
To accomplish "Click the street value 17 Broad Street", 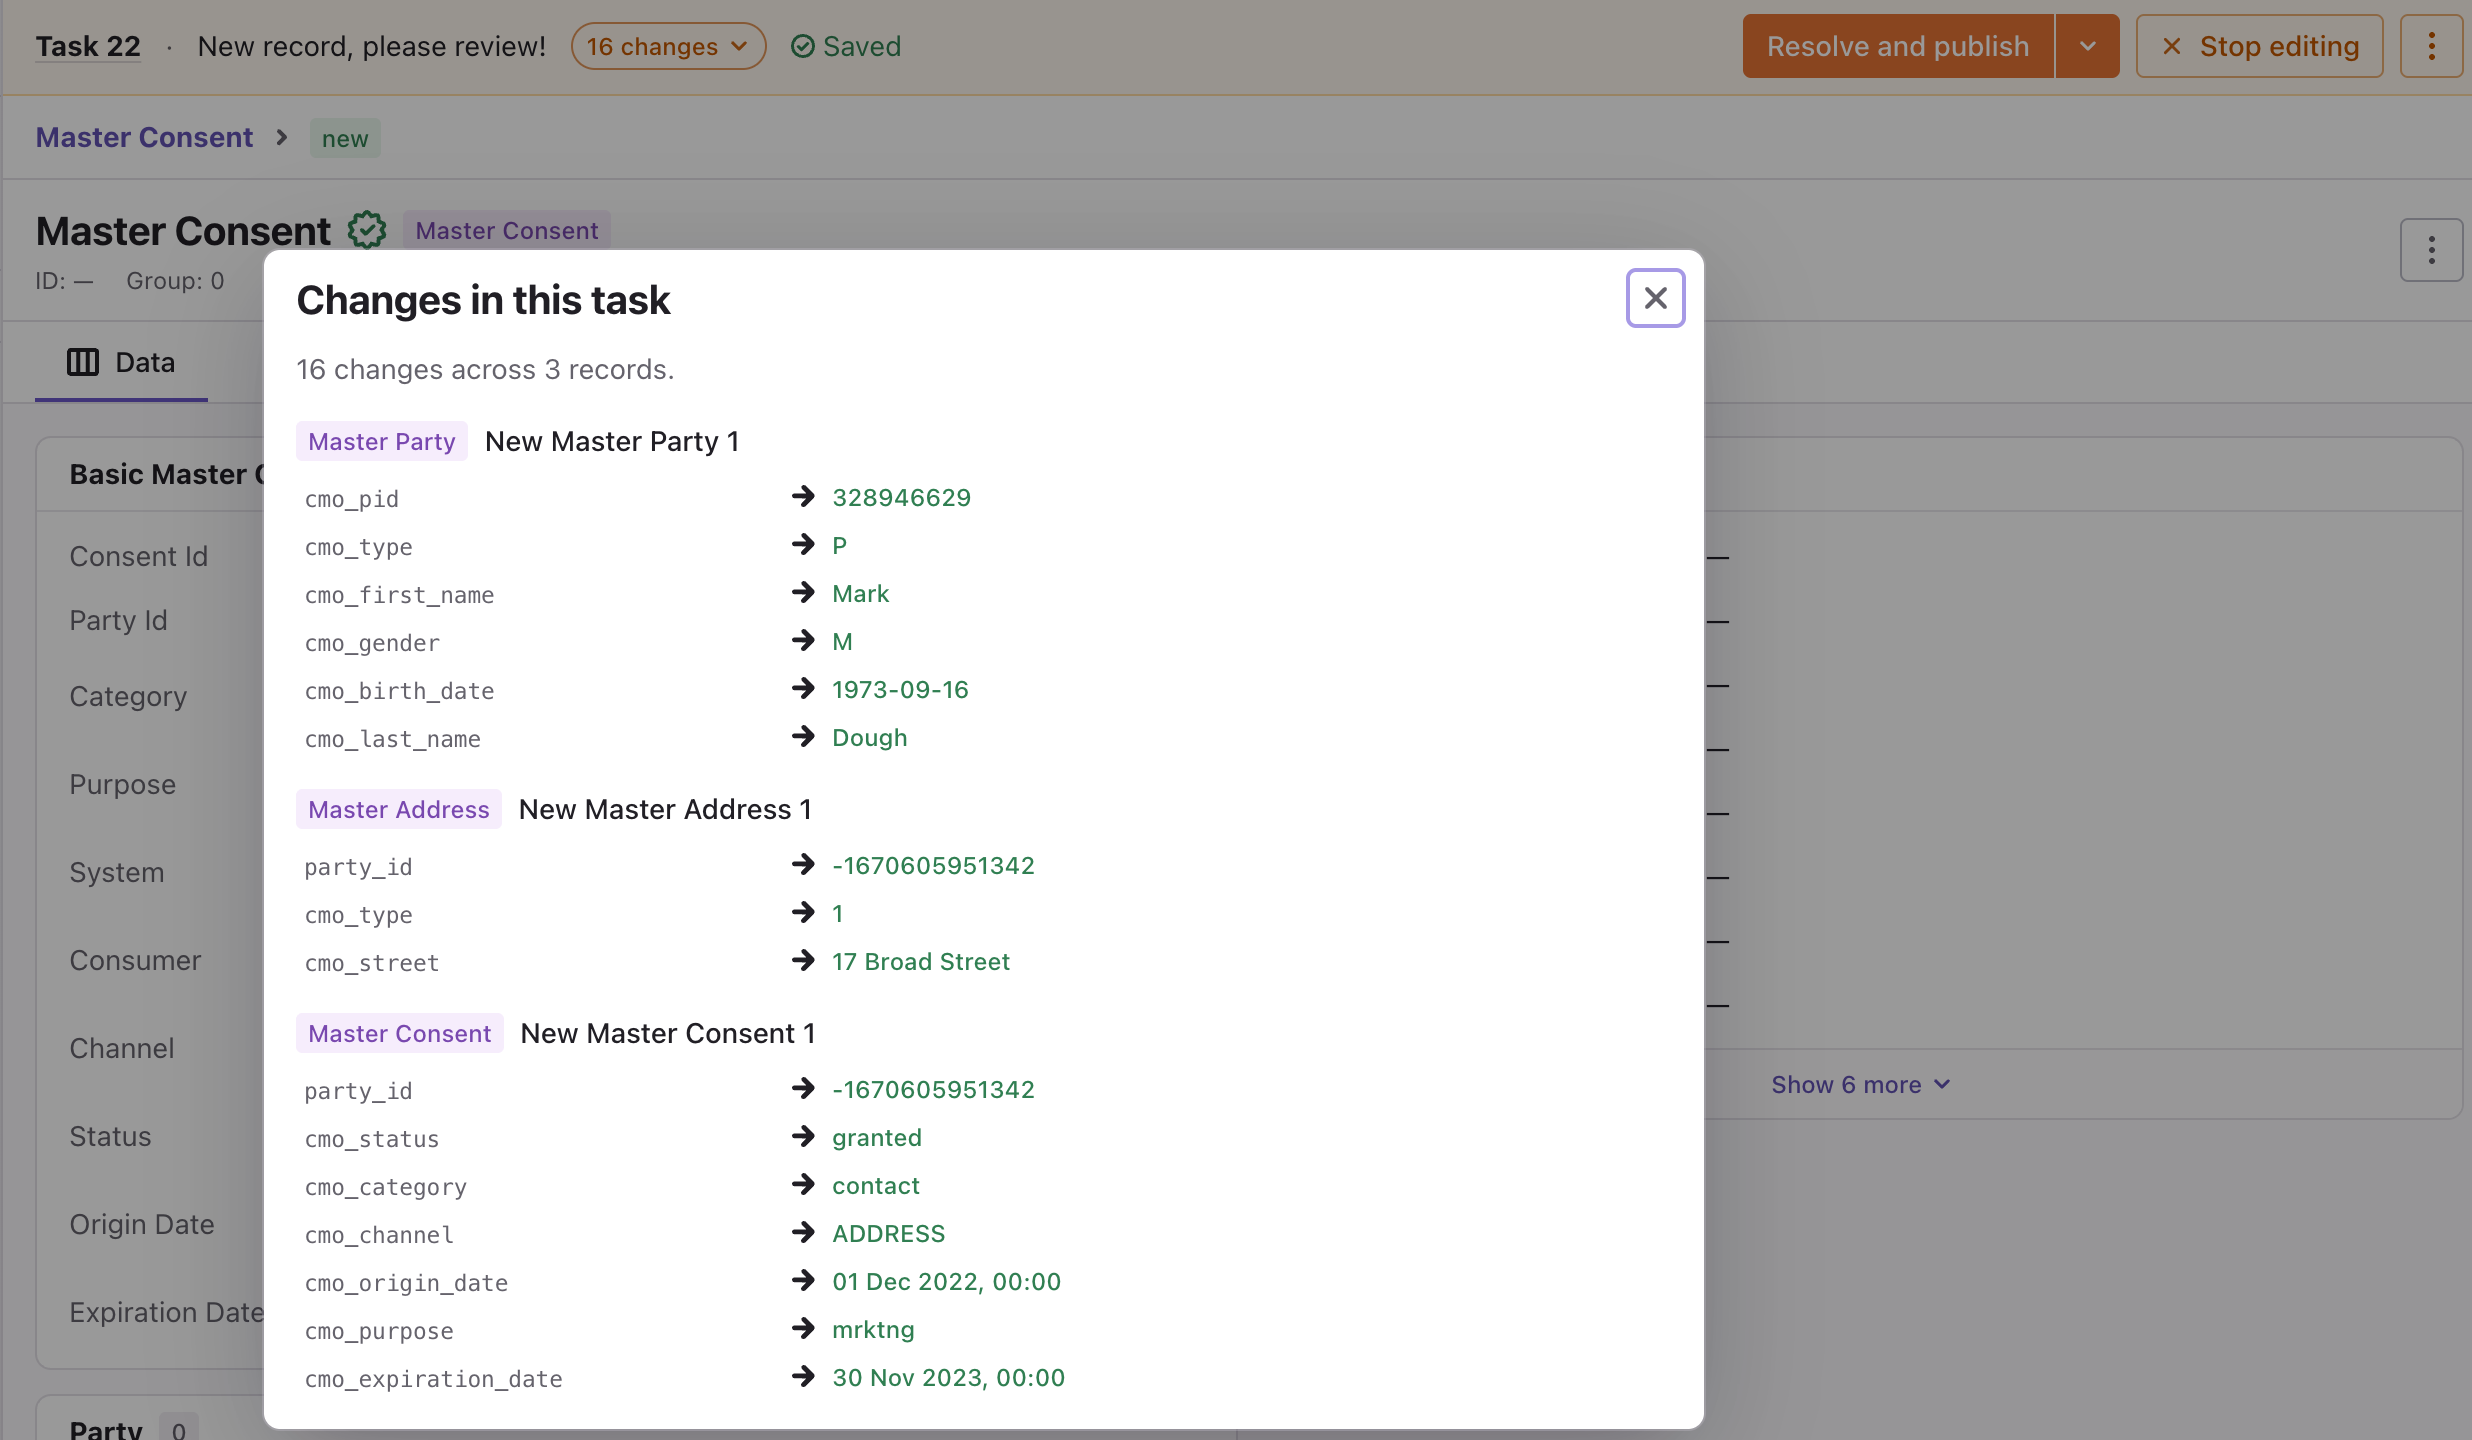I will coord(920,961).
